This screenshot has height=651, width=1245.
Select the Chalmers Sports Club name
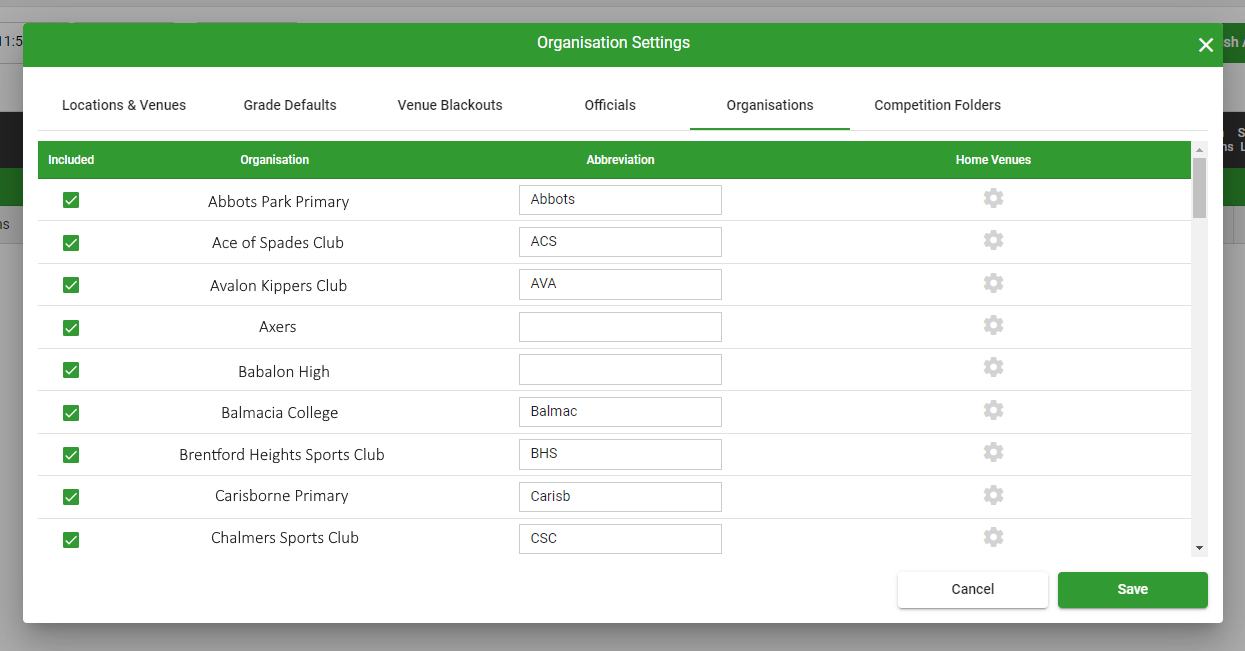285,538
